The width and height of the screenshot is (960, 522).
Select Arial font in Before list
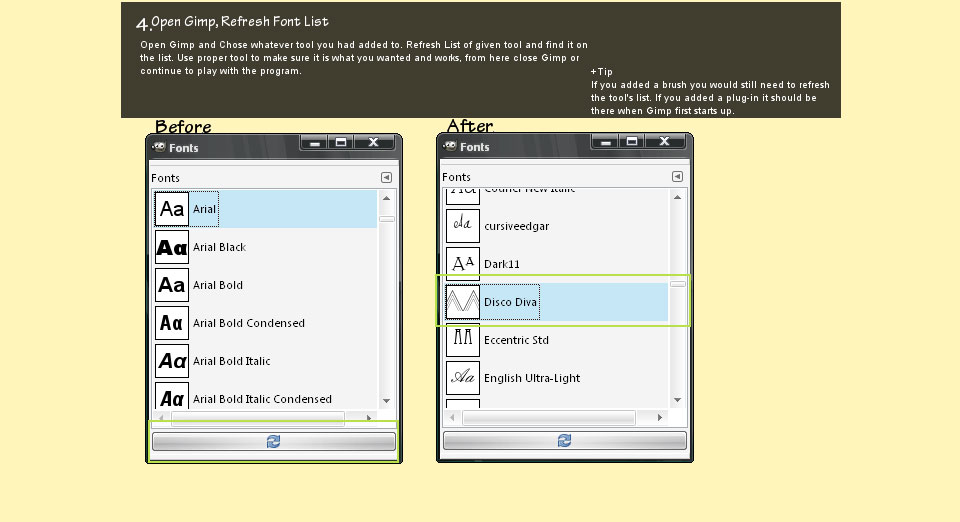(265, 209)
